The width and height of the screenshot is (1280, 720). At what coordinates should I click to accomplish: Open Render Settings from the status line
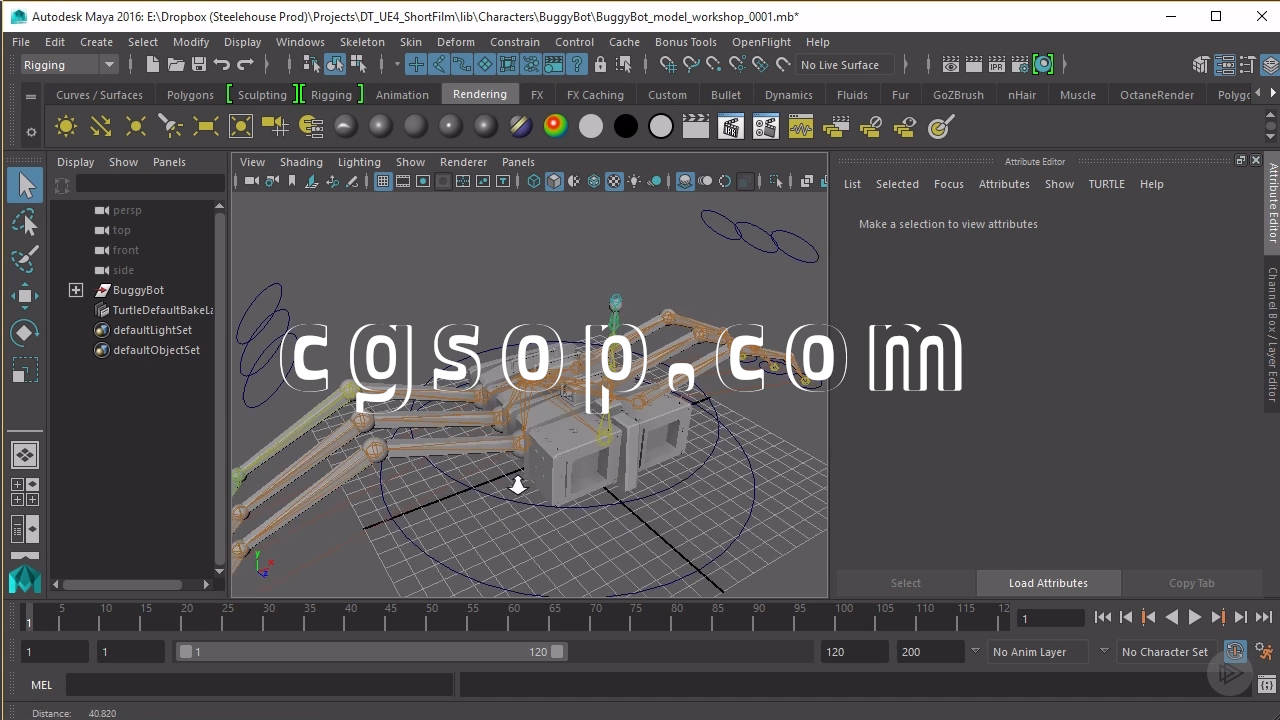pos(1020,65)
